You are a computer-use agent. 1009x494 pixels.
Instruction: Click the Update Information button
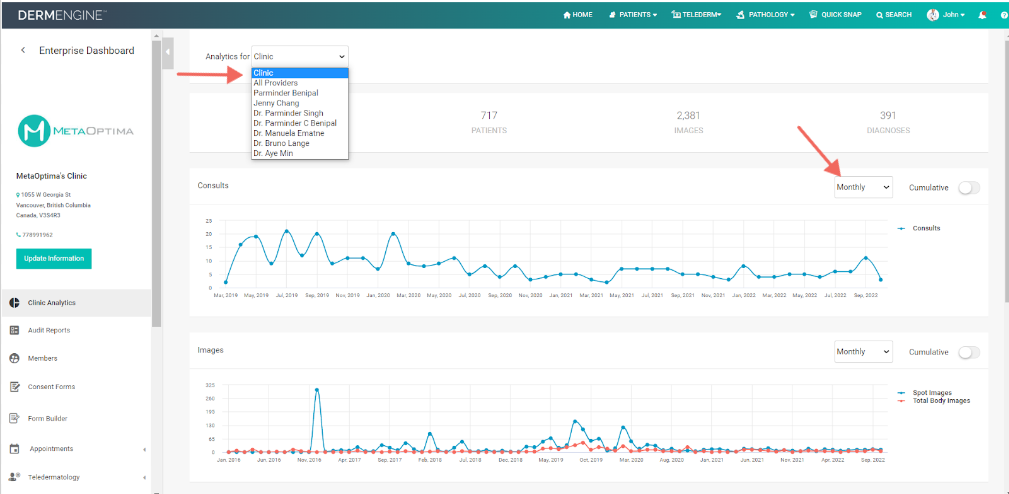pyautogui.click(x=54, y=259)
